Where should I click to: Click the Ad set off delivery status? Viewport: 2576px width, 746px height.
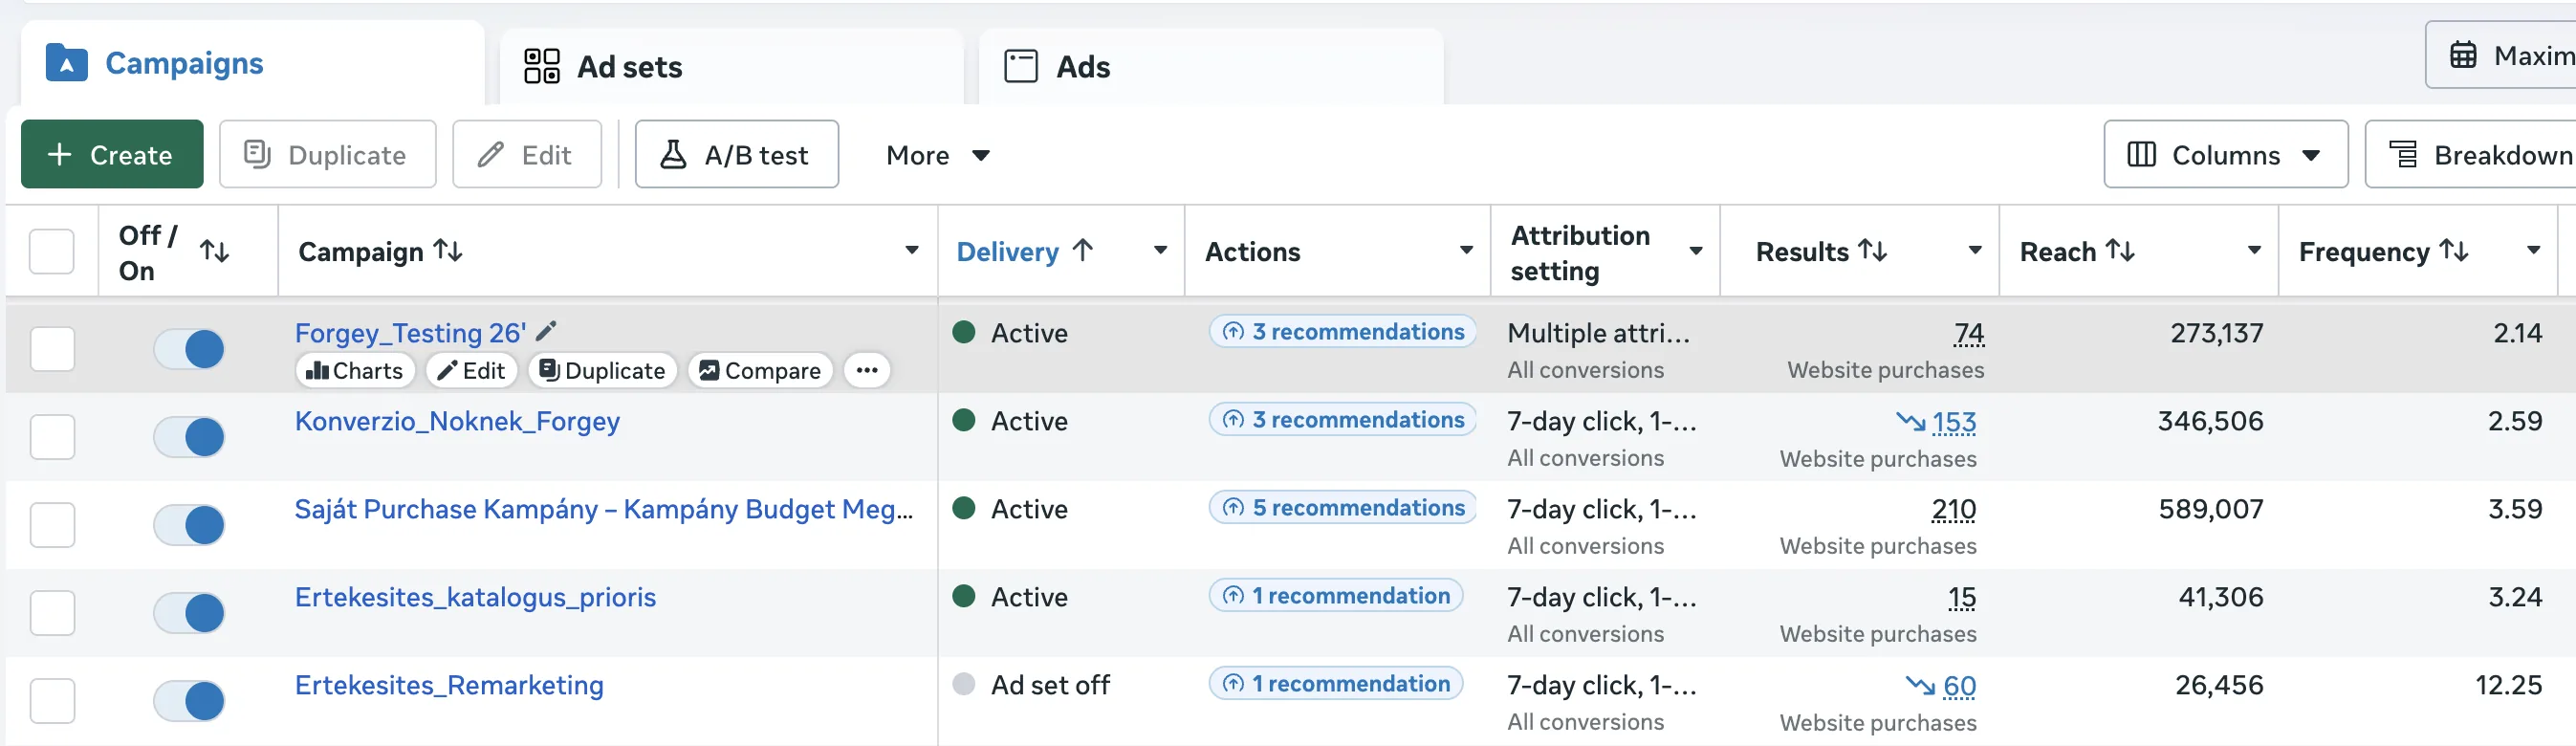1049,685
